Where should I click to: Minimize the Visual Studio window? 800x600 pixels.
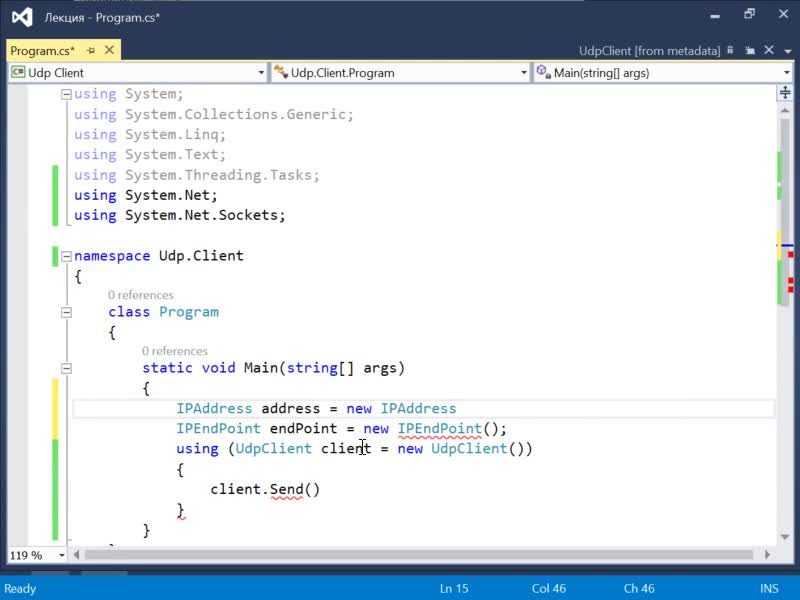coord(715,16)
